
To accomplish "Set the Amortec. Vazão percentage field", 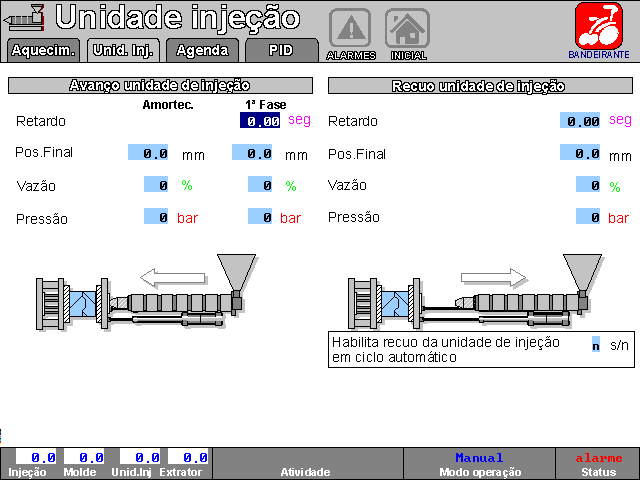I will coord(156,185).
